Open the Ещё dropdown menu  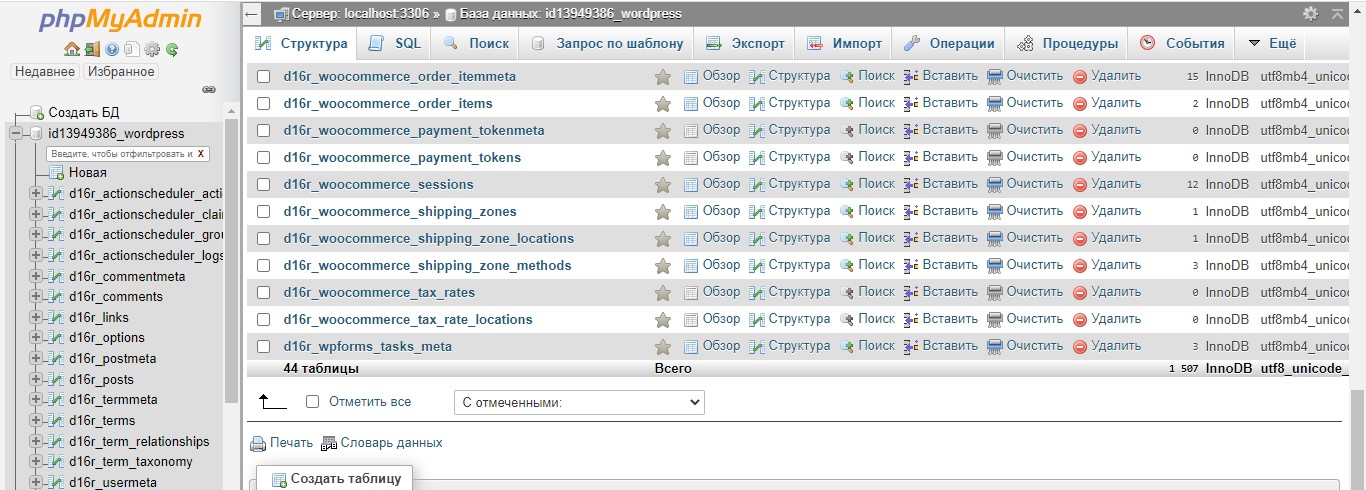tap(1271, 44)
